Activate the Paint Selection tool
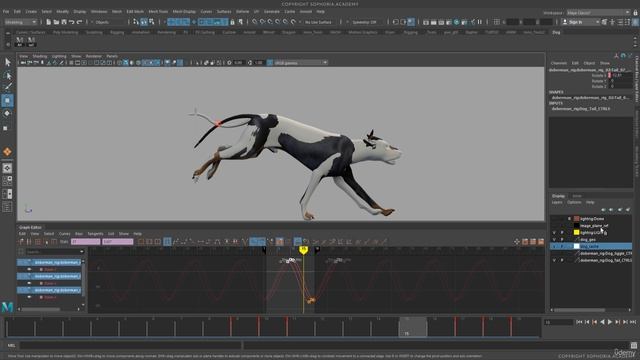Viewport: 640px width, 360px height. 7,87
